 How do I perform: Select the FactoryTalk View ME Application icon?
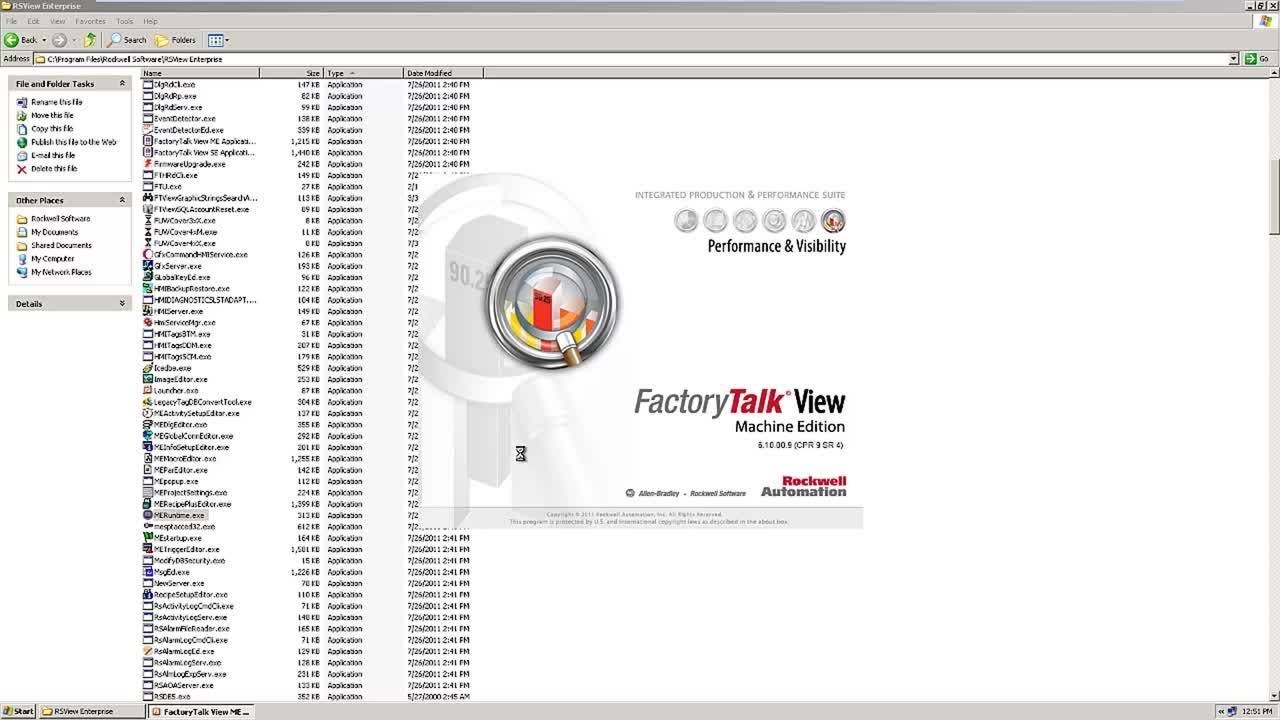tap(148, 141)
